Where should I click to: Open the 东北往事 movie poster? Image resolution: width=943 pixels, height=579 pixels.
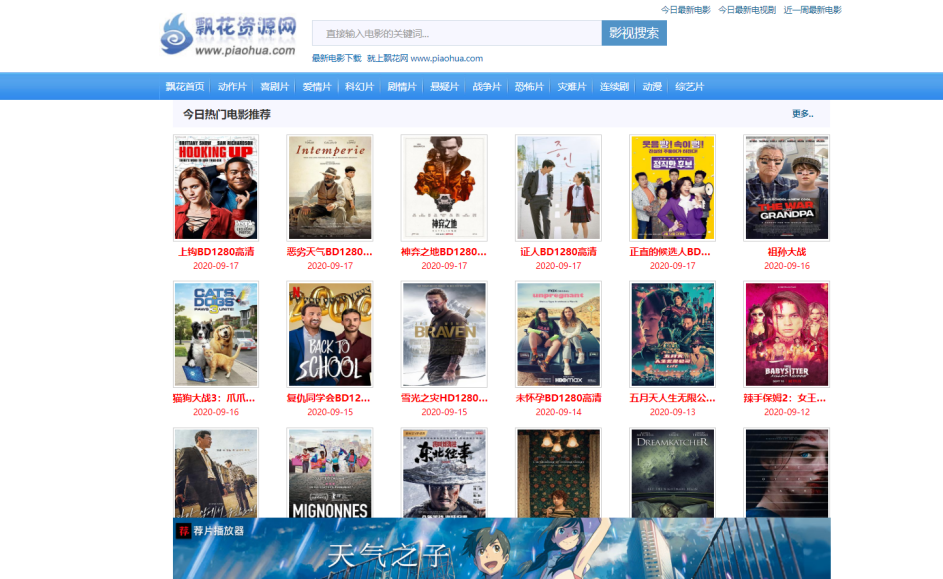444,473
